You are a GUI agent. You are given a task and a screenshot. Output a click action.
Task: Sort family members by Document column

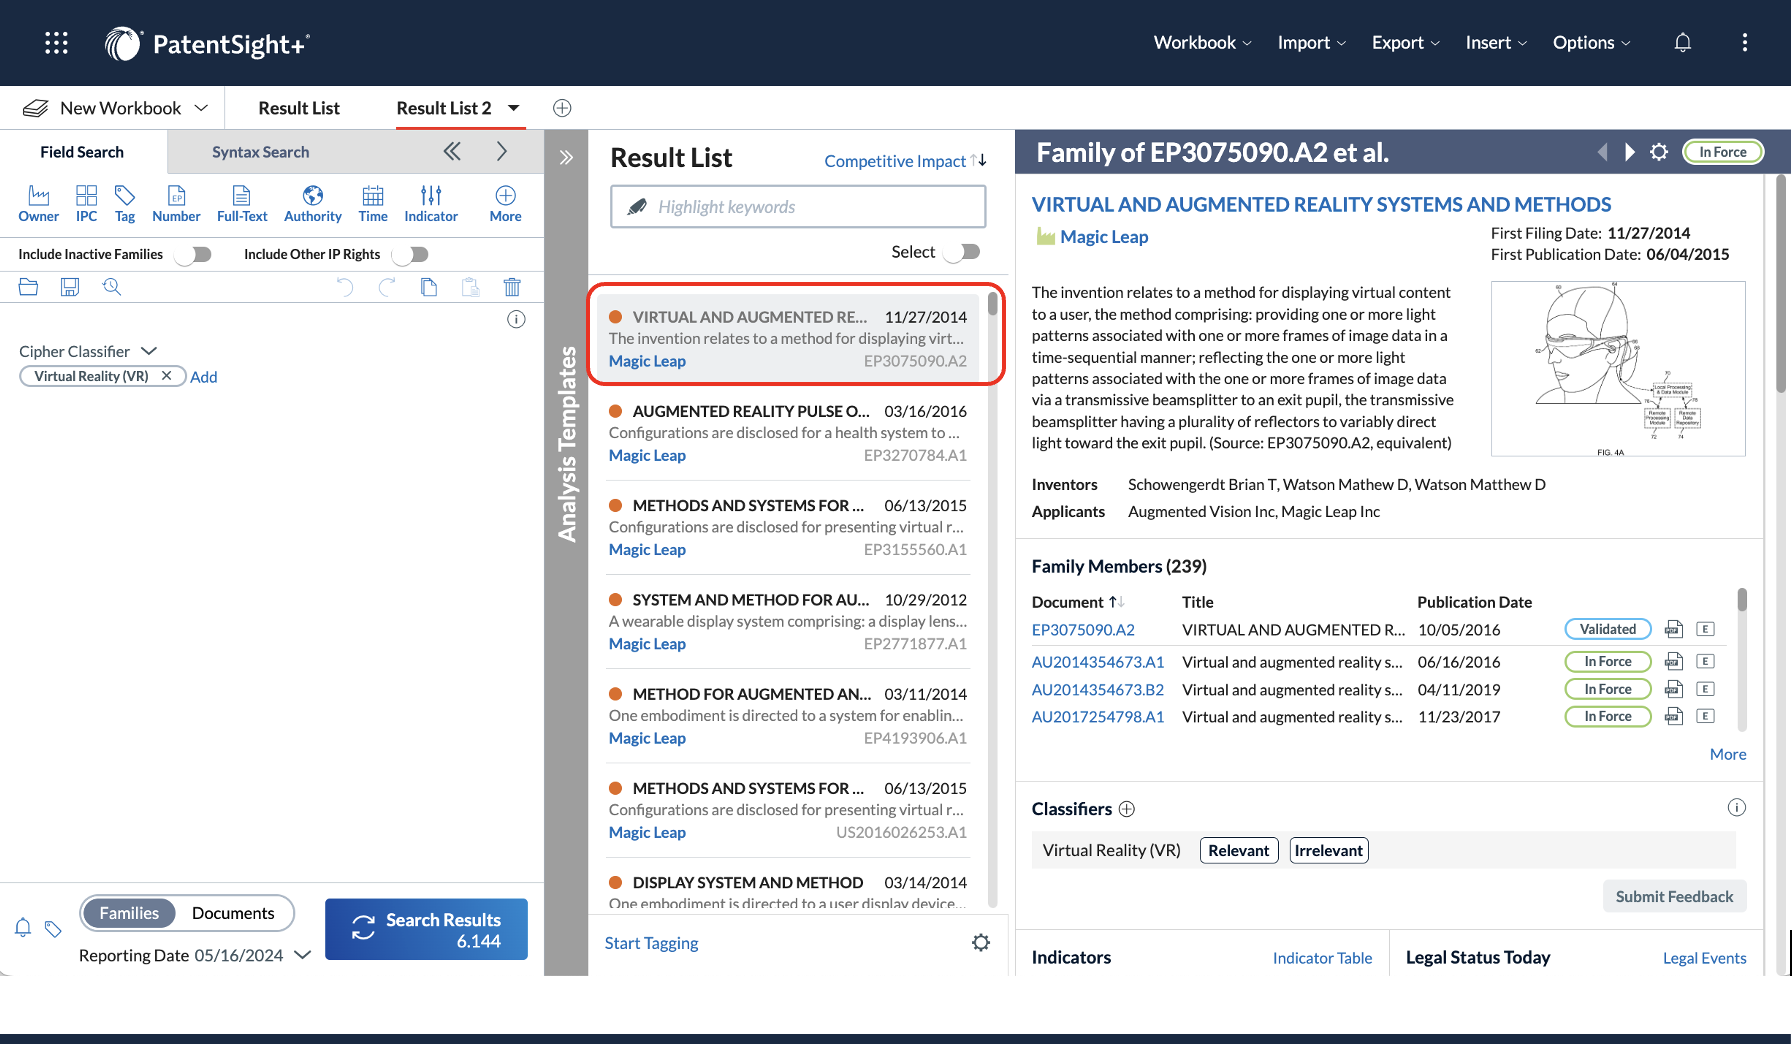(1078, 602)
